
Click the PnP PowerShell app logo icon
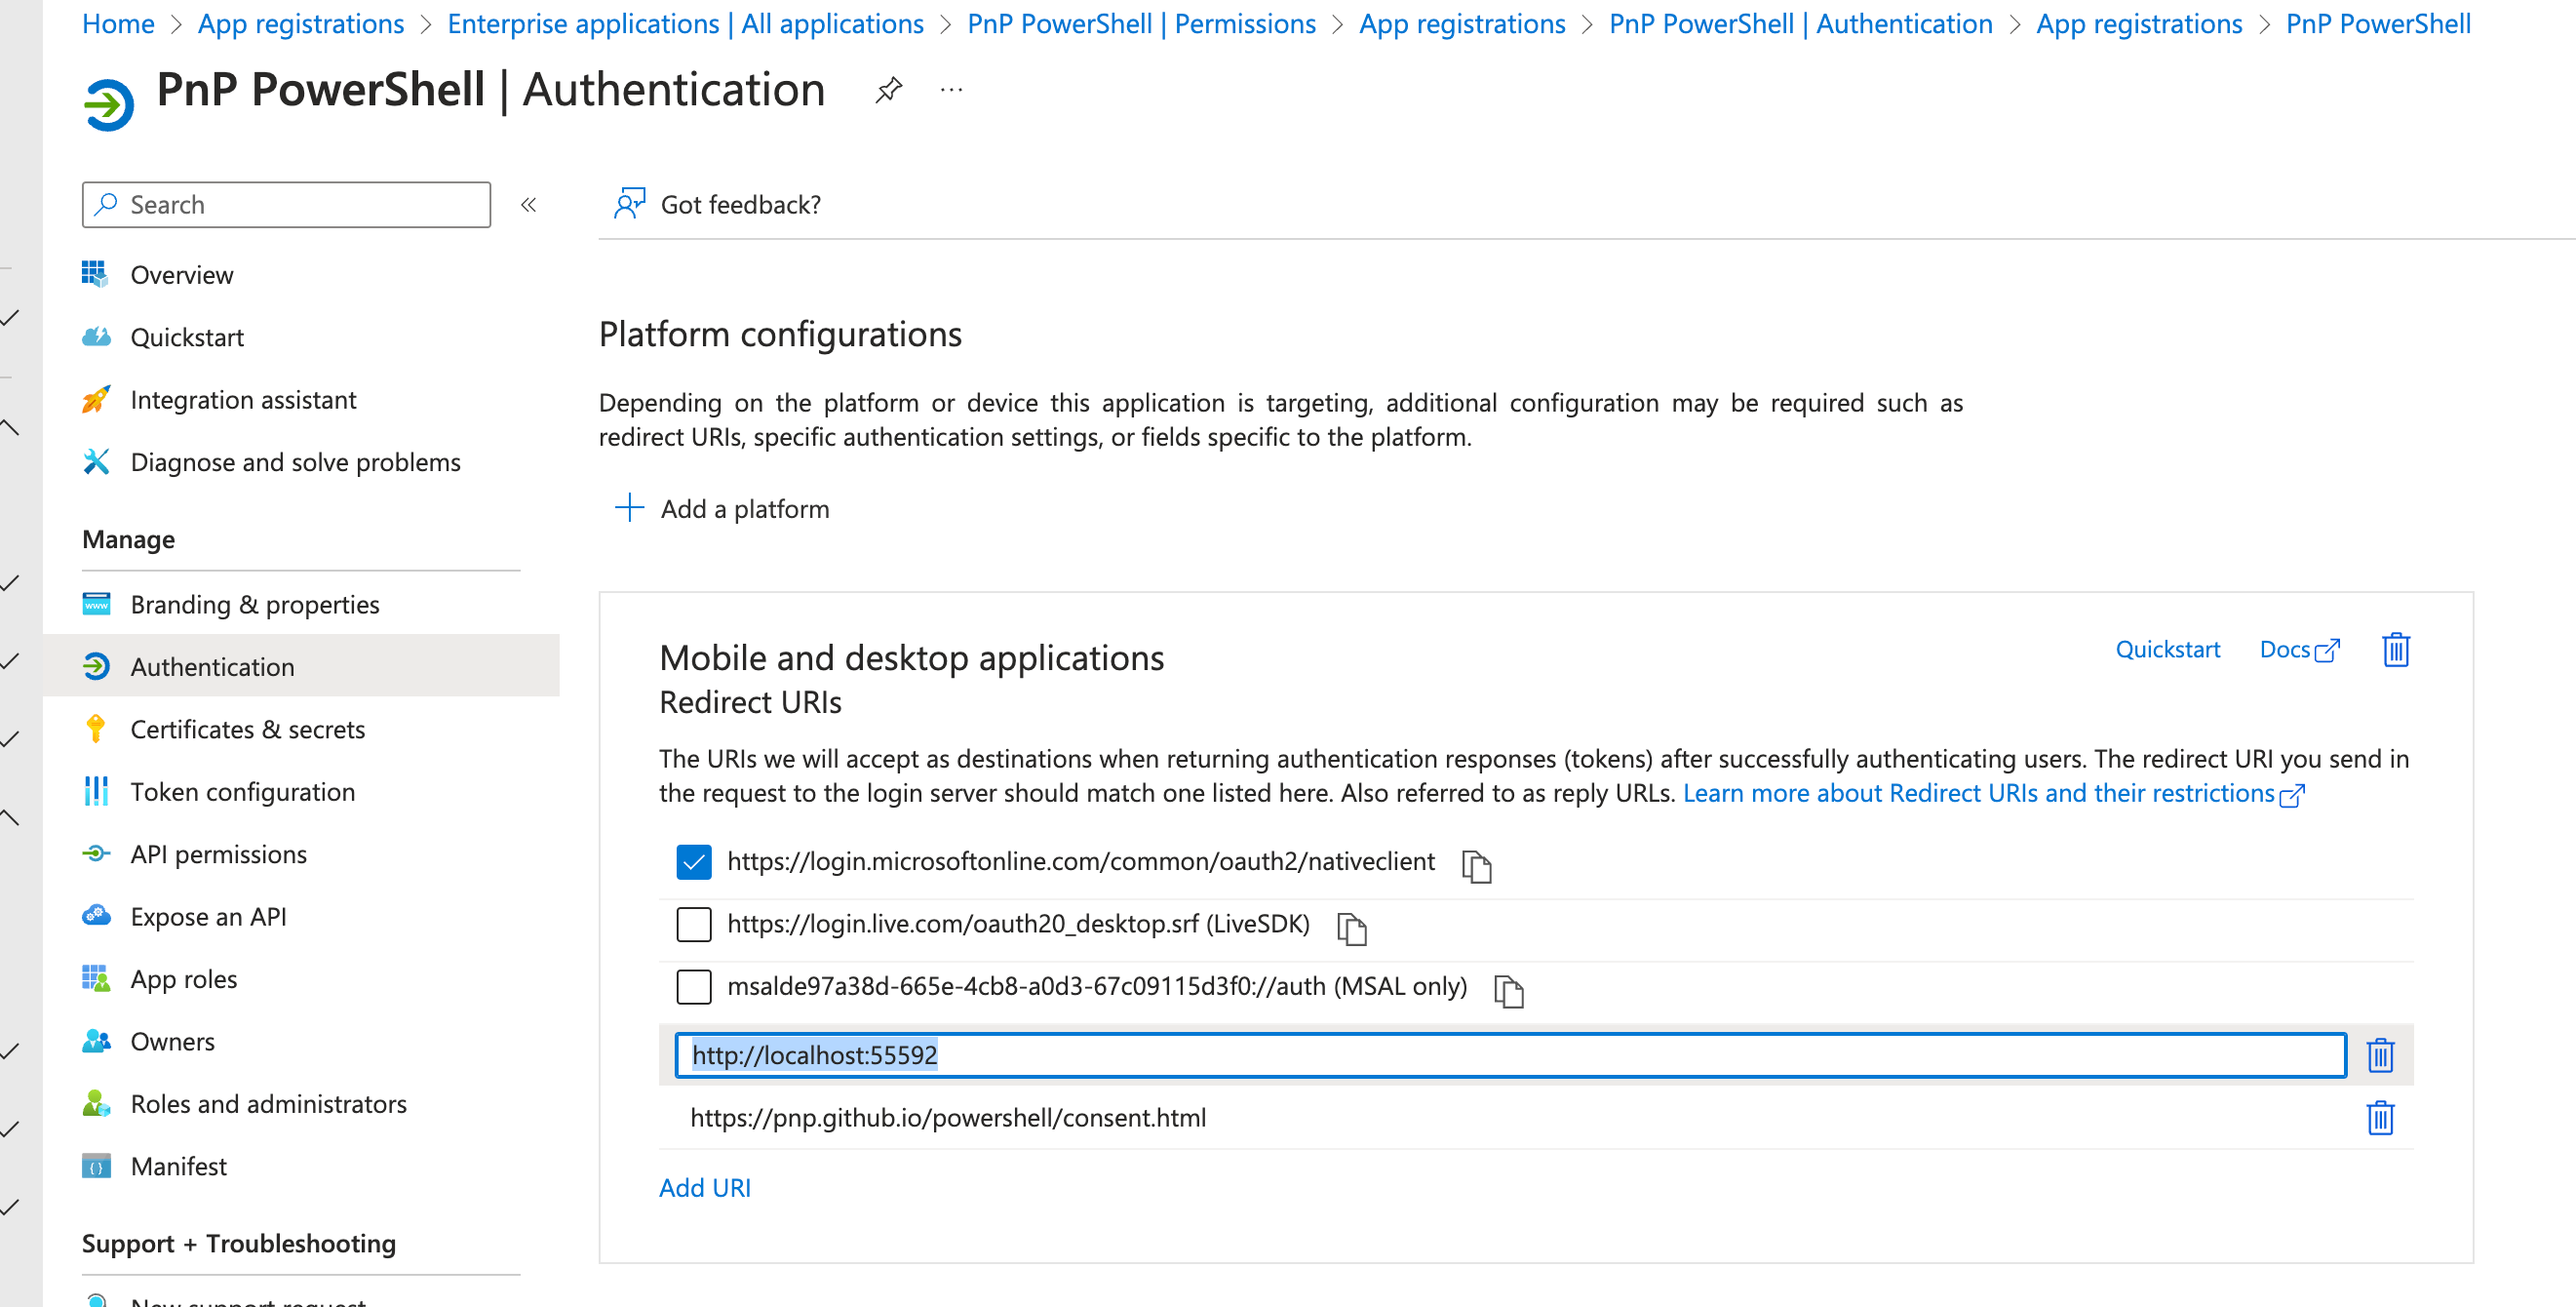pyautogui.click(x=109, y=105)
